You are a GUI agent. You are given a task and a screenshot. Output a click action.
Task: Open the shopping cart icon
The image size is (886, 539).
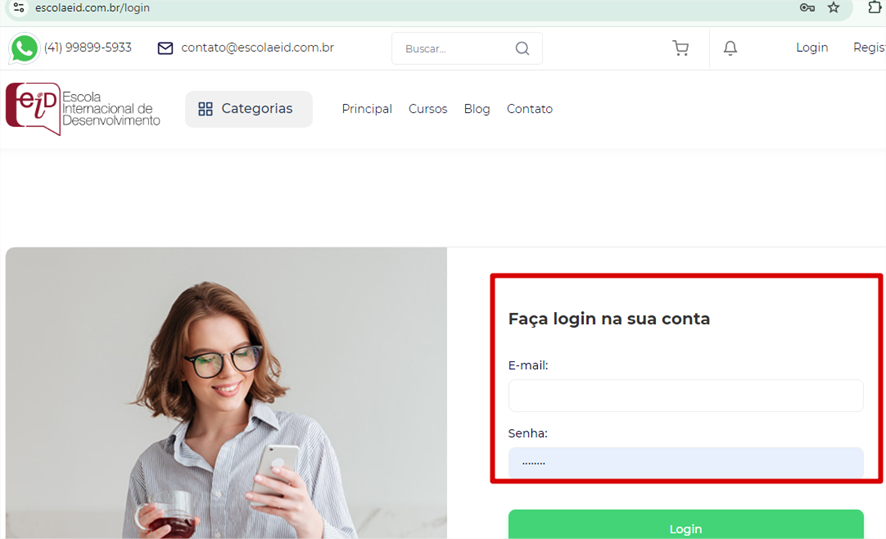tap(681, 48)
